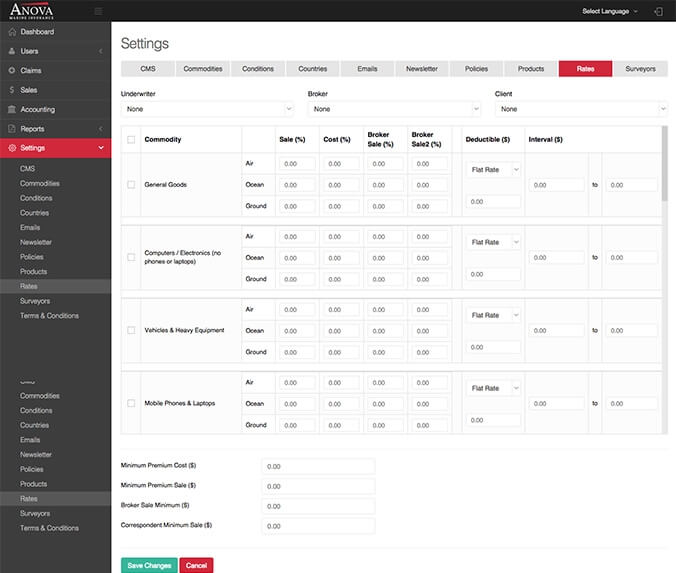
Task: Click the Minimum Premium Cost input field
Action: (317, 466)
